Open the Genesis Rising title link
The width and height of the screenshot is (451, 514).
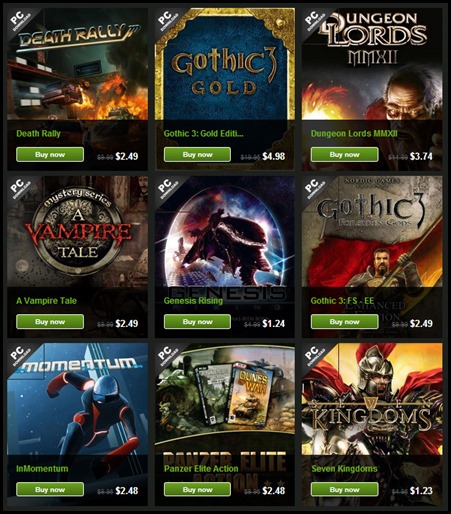point(193,301)
